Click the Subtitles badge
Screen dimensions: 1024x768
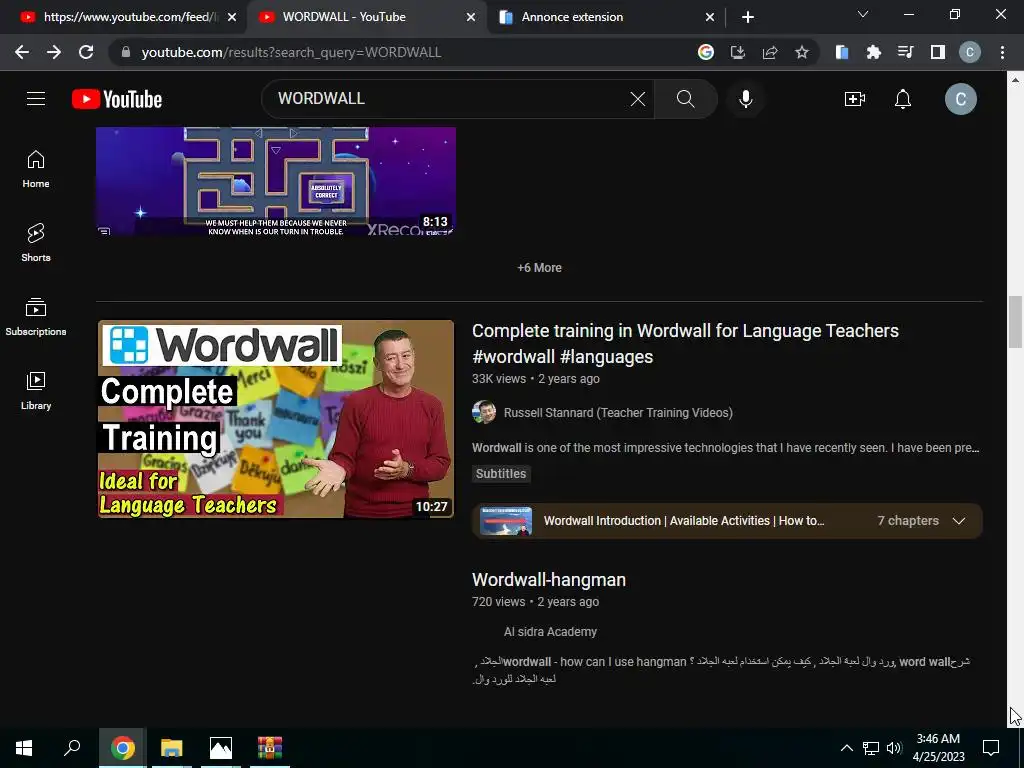click(501, 473)
